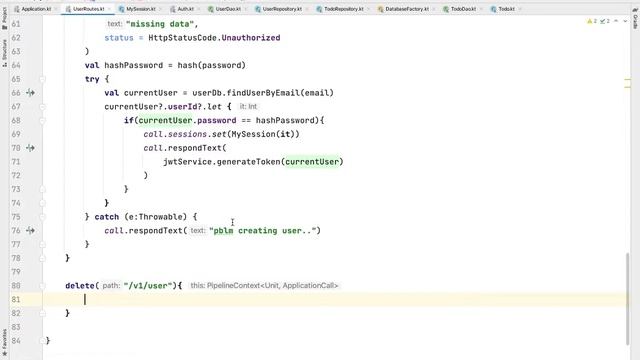Viewport: 640px width, 360px height.
Task: Click fold end marker on line 74
Action: pos(42,203)
